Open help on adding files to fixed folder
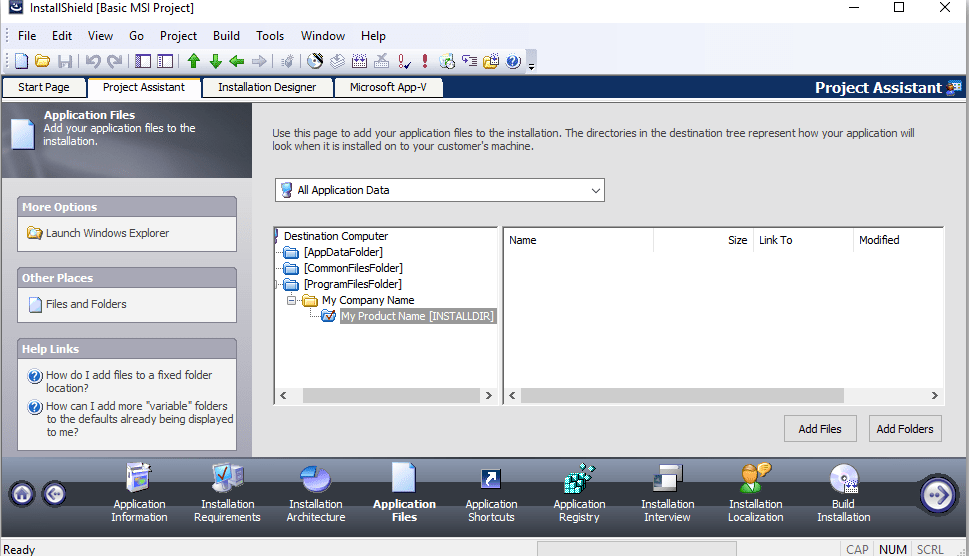The image size is (969, 556). pos(129,381)
